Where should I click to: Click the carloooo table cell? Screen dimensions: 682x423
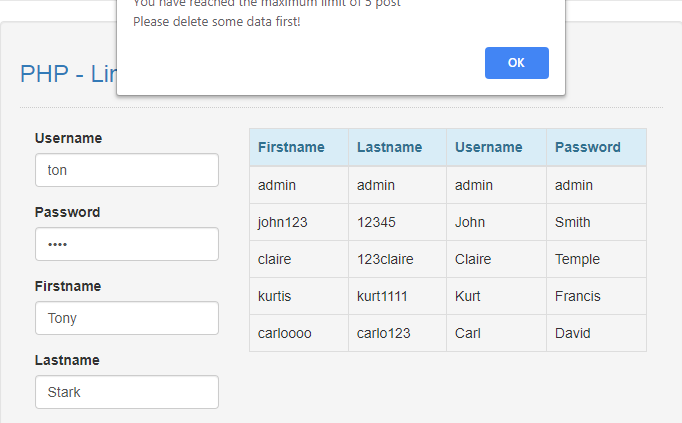(x=285, y=333)
